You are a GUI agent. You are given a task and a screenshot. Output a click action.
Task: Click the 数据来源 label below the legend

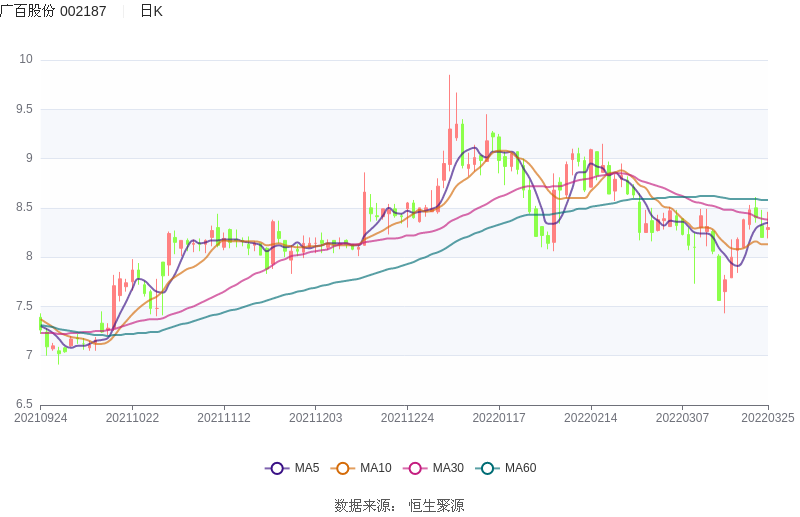[362, 505]
